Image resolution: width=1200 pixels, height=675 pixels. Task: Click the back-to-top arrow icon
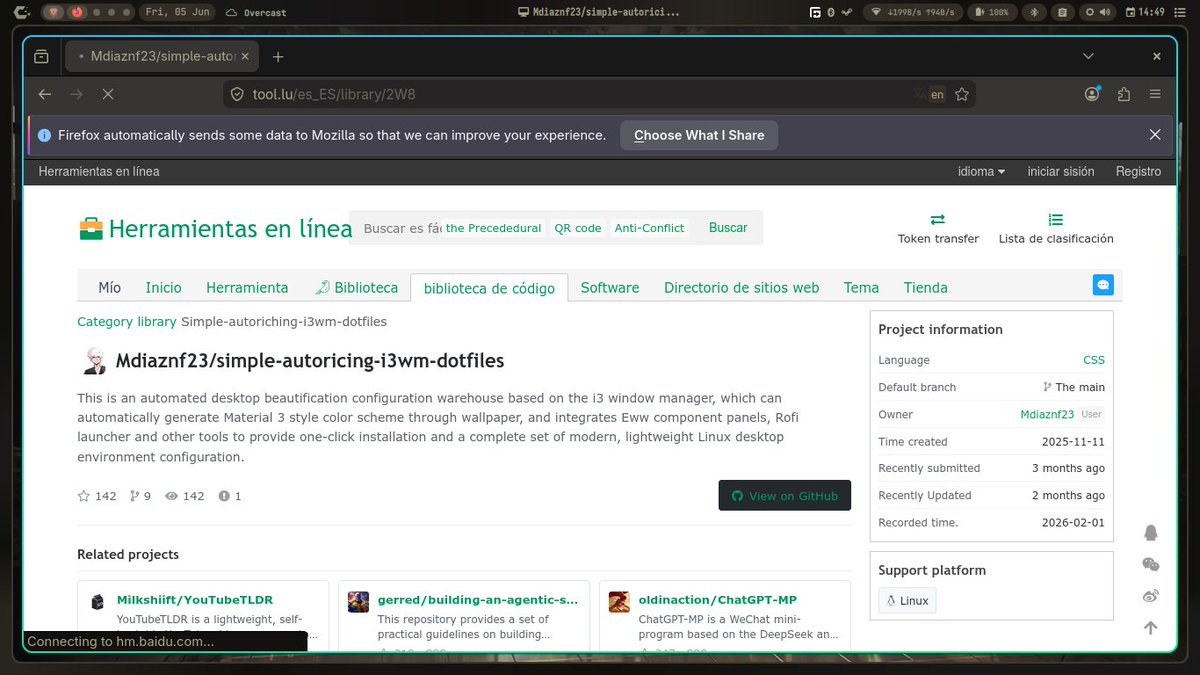[x=1151, y=628]
